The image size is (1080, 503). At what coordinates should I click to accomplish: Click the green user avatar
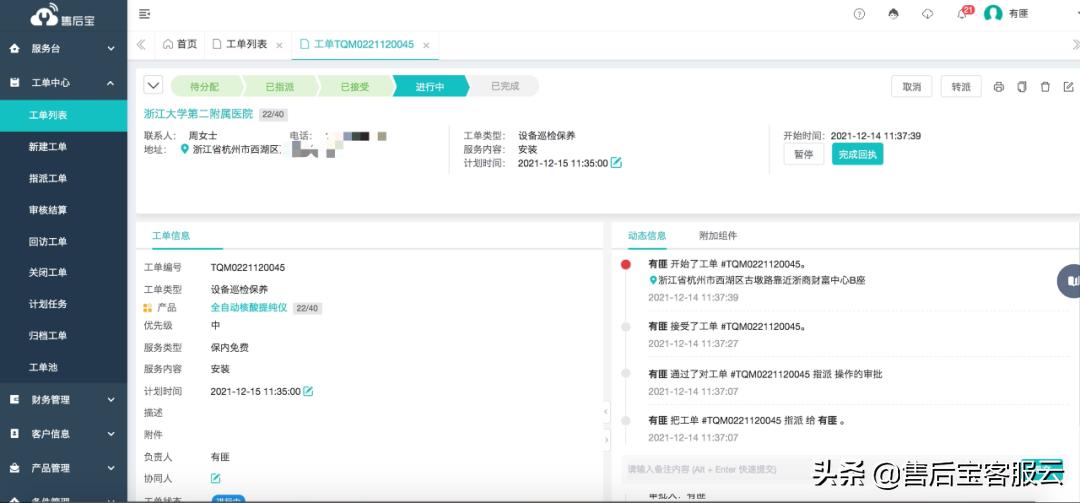pyautogui.click(x=993, y=14)
